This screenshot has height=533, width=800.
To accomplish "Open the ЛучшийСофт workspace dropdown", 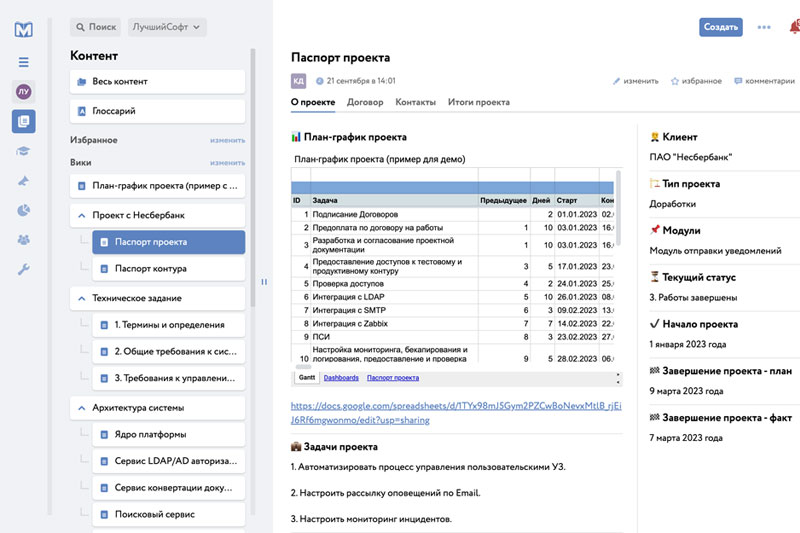I will coord(166,27).
